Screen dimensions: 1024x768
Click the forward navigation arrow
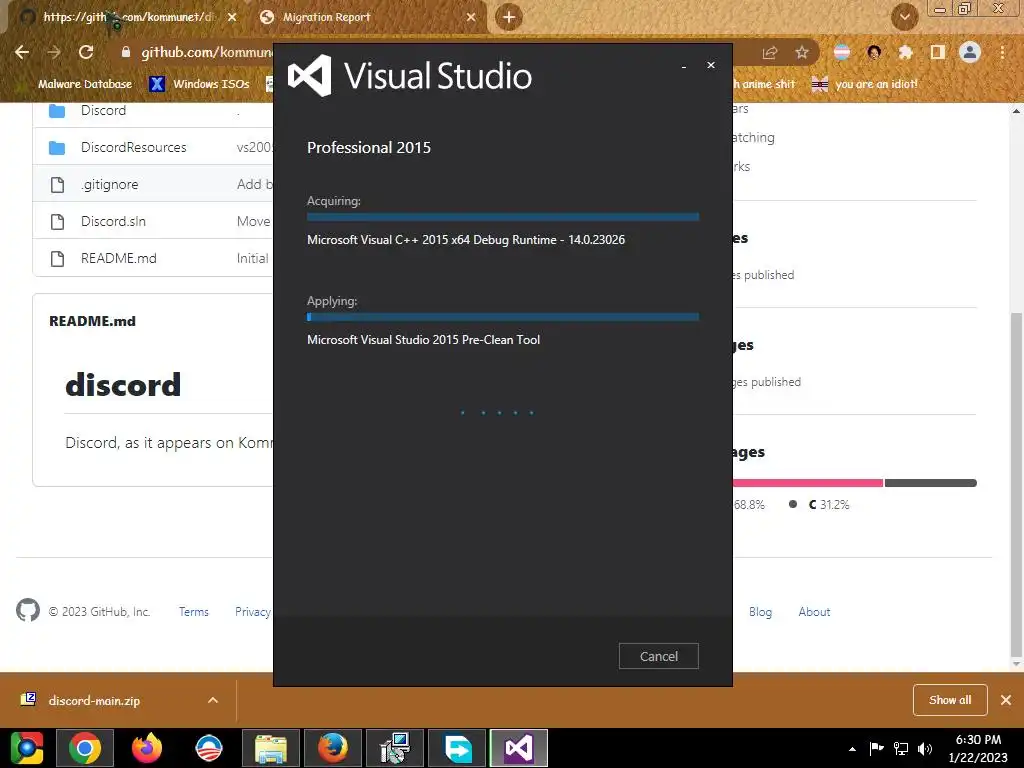coord(54,52)
